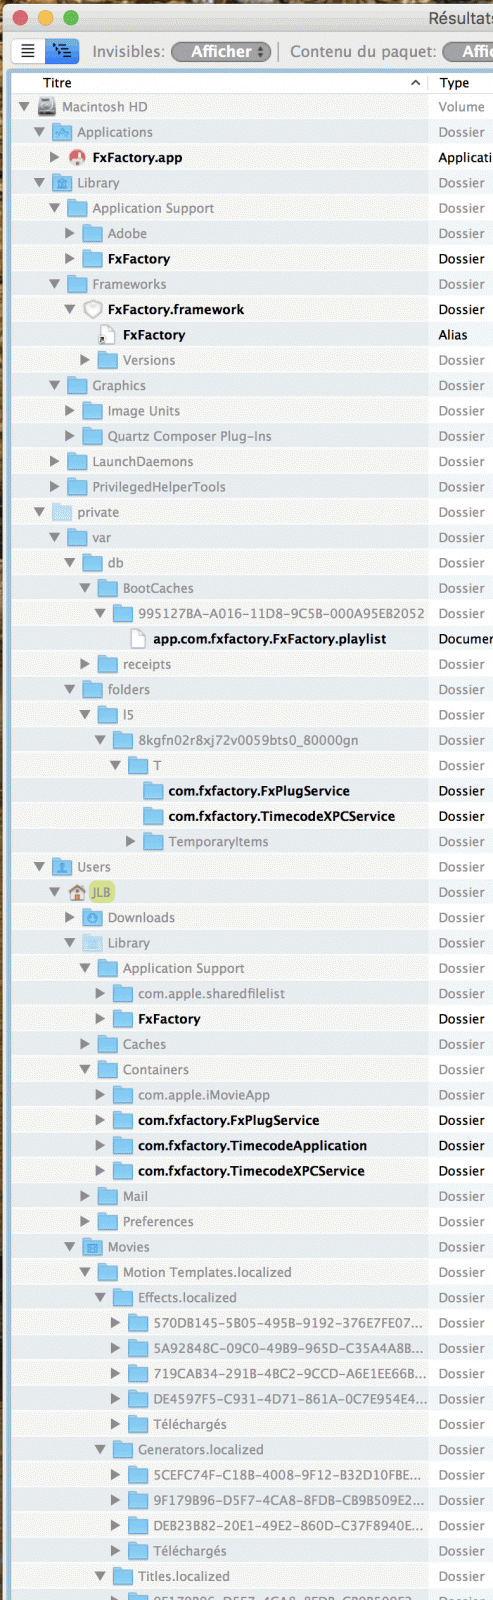Click the private folder icon

click(x=62, y=512)
